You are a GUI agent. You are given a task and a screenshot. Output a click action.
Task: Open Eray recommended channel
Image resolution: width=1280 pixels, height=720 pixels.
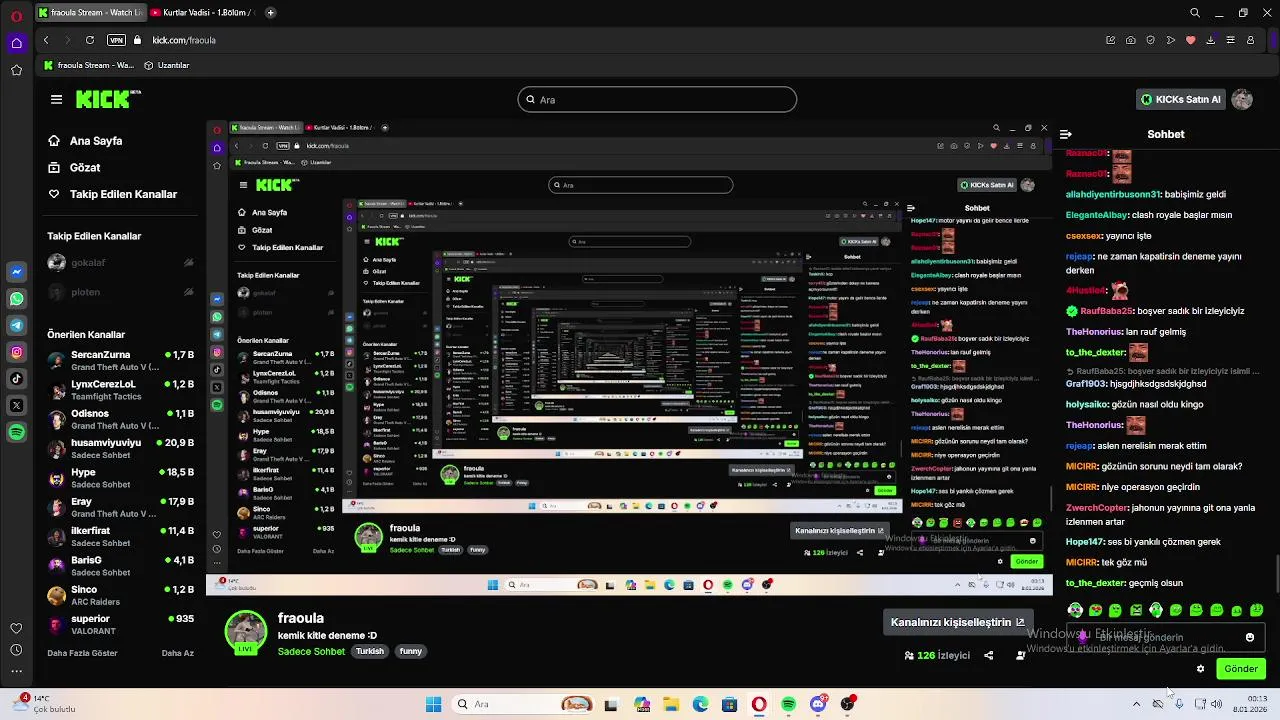pyautogui.click(x=120, y=507)
